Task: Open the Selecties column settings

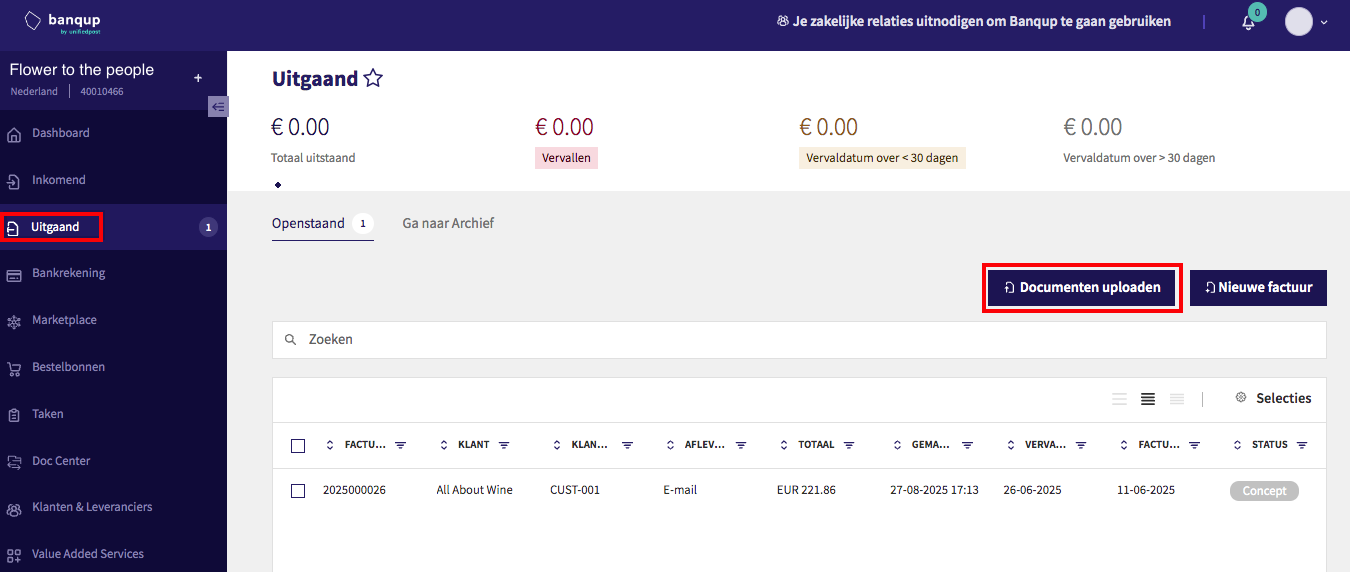Action: point(1273,398)
